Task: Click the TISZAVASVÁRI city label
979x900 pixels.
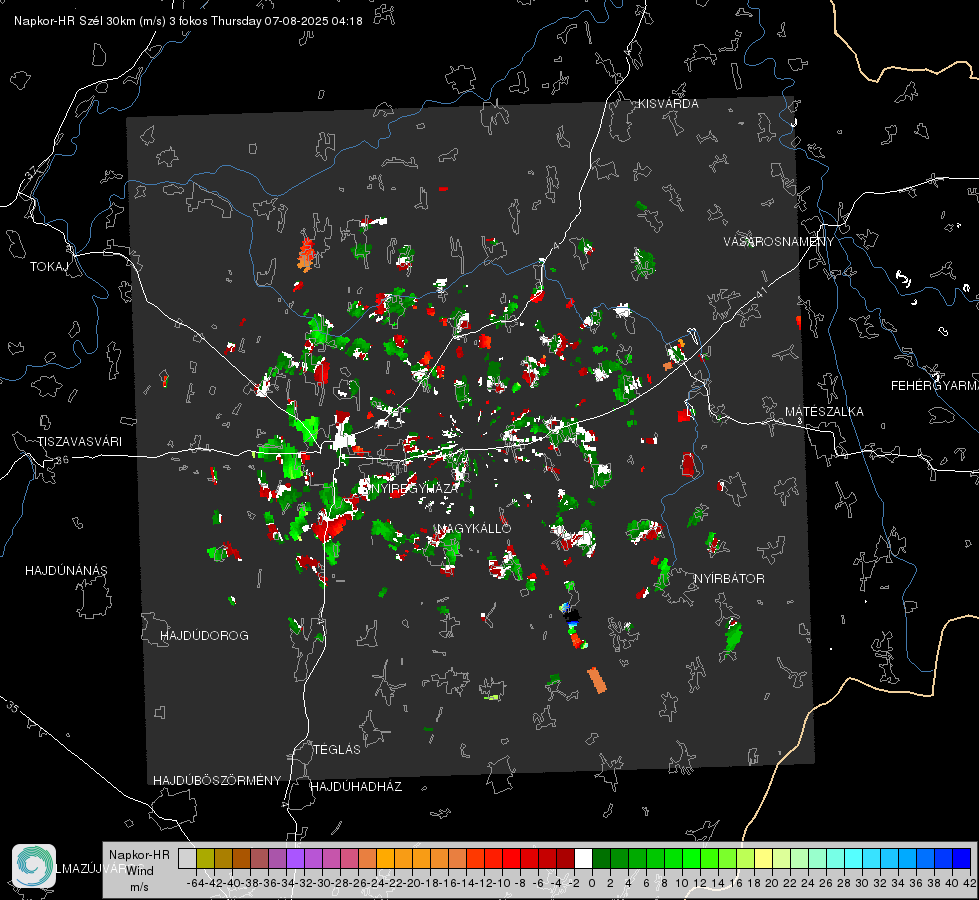Action: 79,442
